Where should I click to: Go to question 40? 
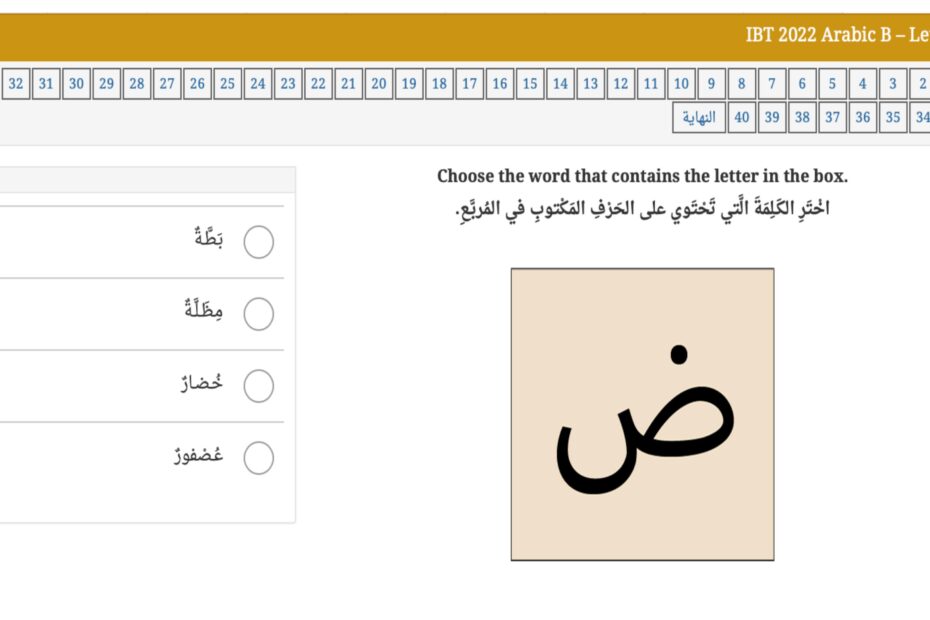click(x=741, y=117)
